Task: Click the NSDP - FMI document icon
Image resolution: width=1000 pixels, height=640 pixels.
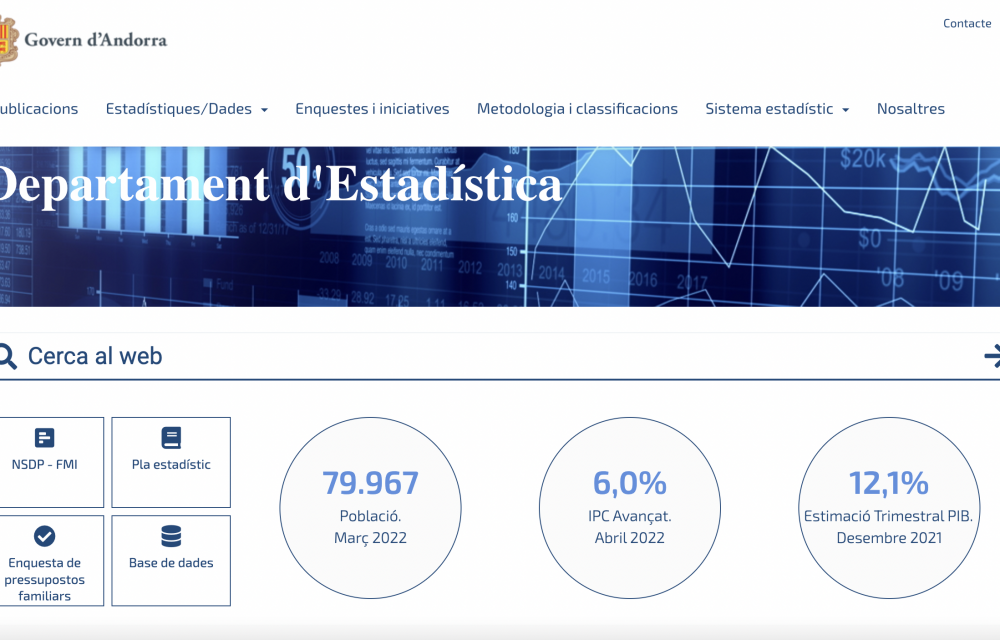Action: (x=44, y=438)
